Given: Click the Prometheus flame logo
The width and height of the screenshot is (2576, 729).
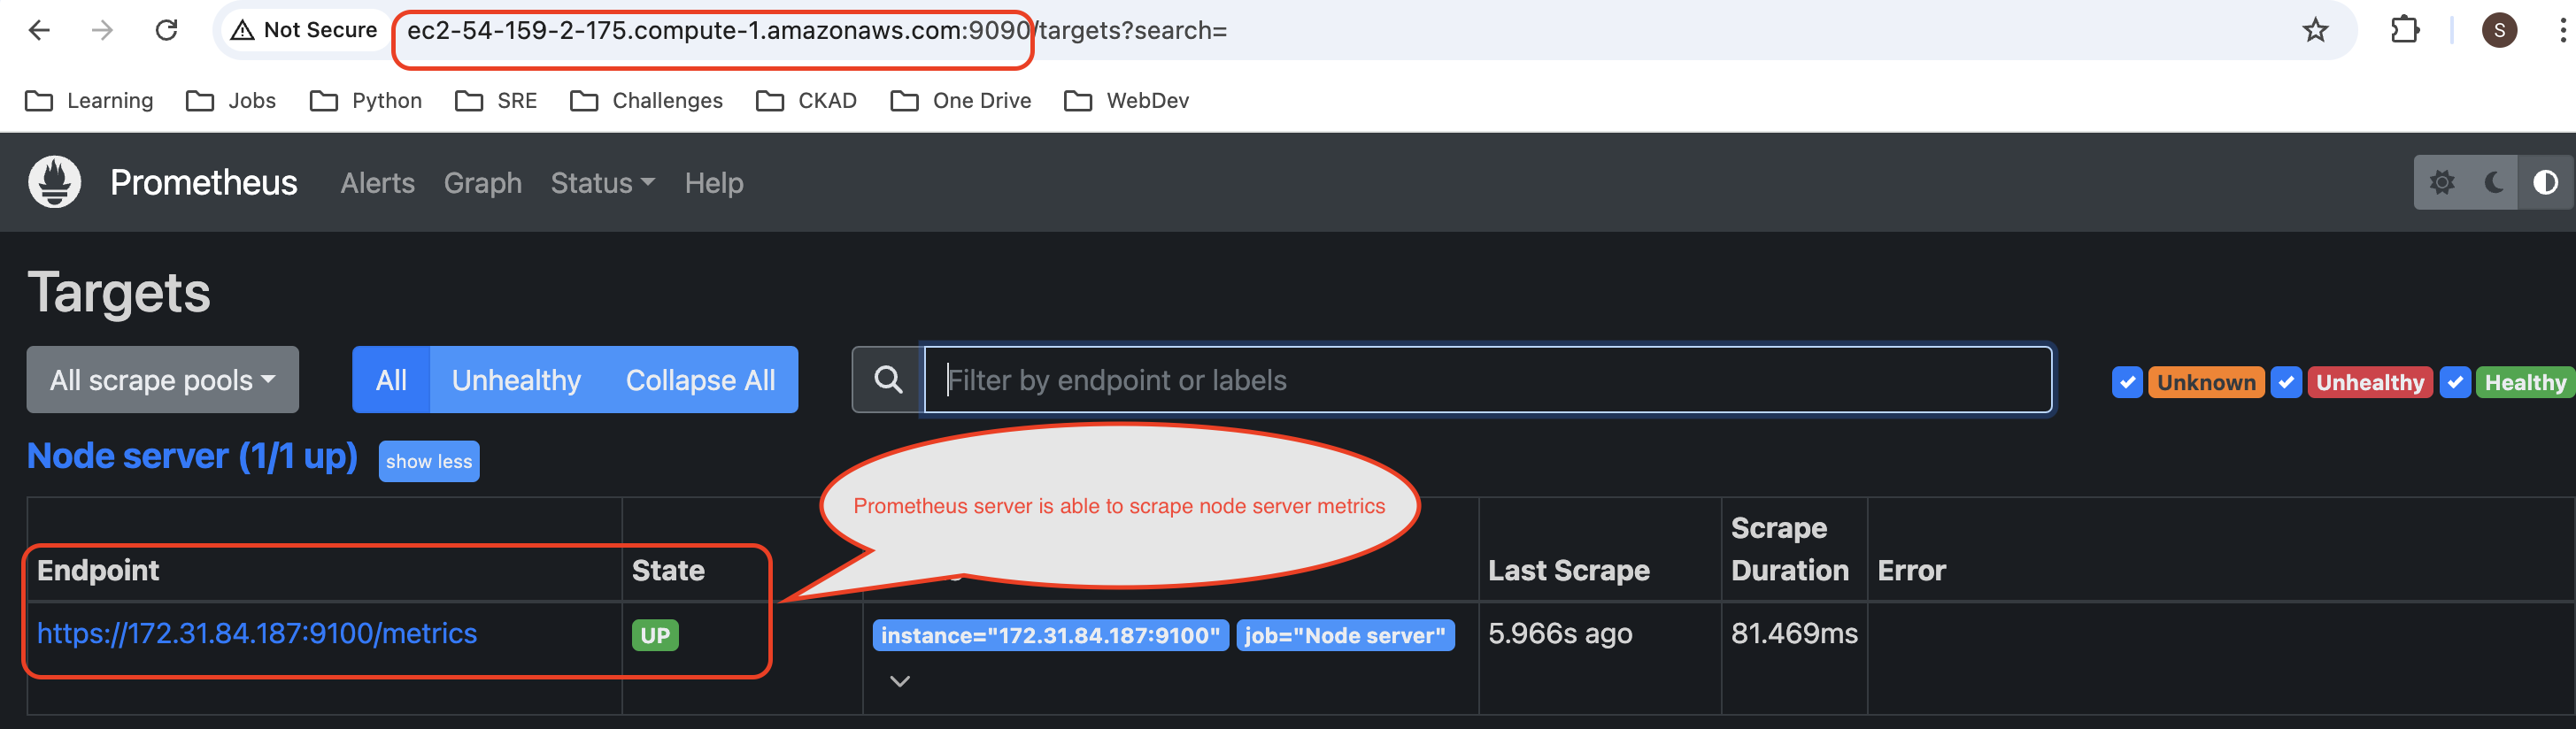Looking at the screenshot, I should coord(54,182).
